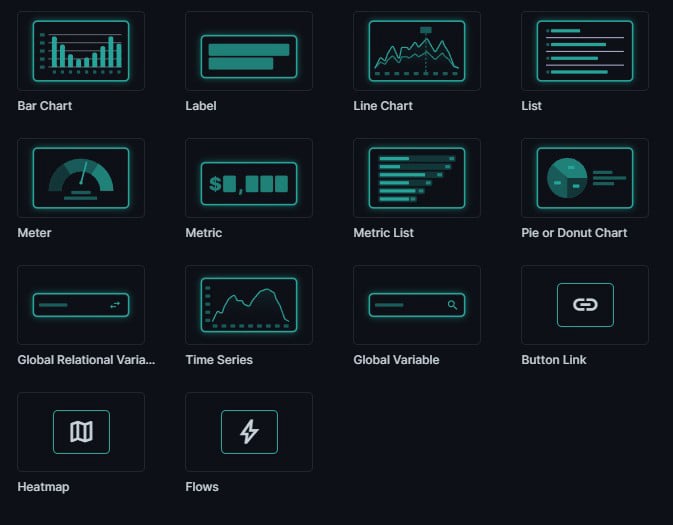Choose the Time Series graph icon
The height and width of the screenshot is (525, 673).
coord(249,305)
